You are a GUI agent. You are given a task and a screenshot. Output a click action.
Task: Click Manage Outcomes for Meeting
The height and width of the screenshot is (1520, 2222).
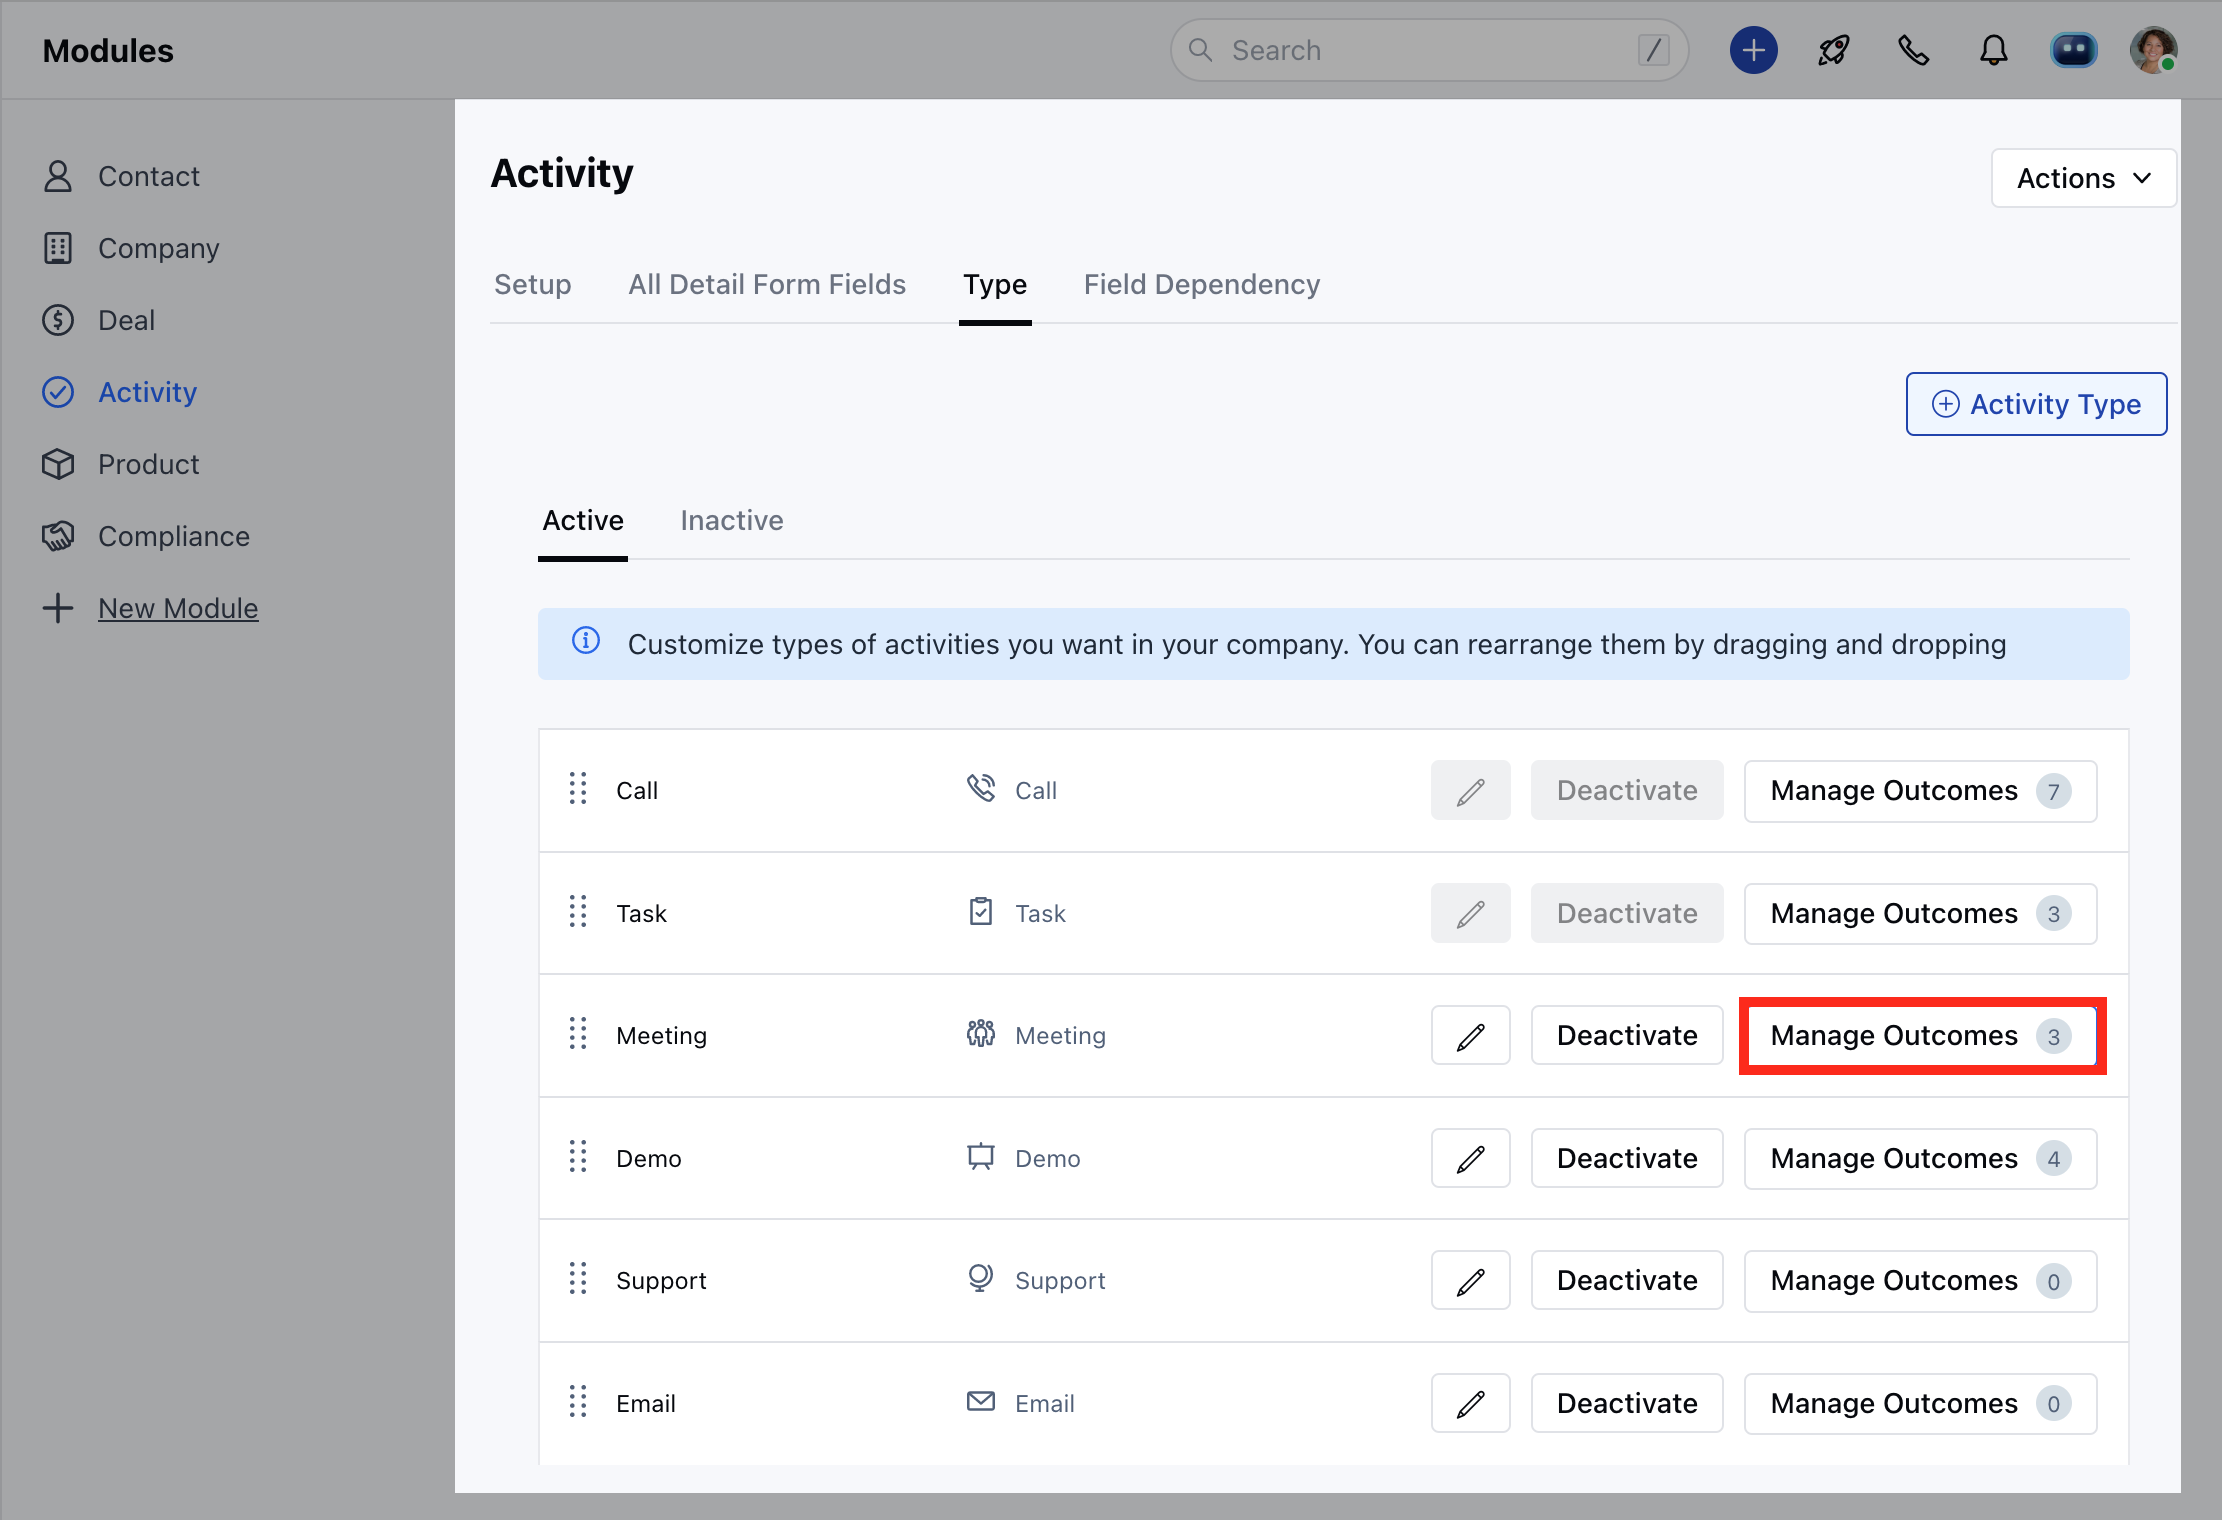click(x=1920, y=1035)
